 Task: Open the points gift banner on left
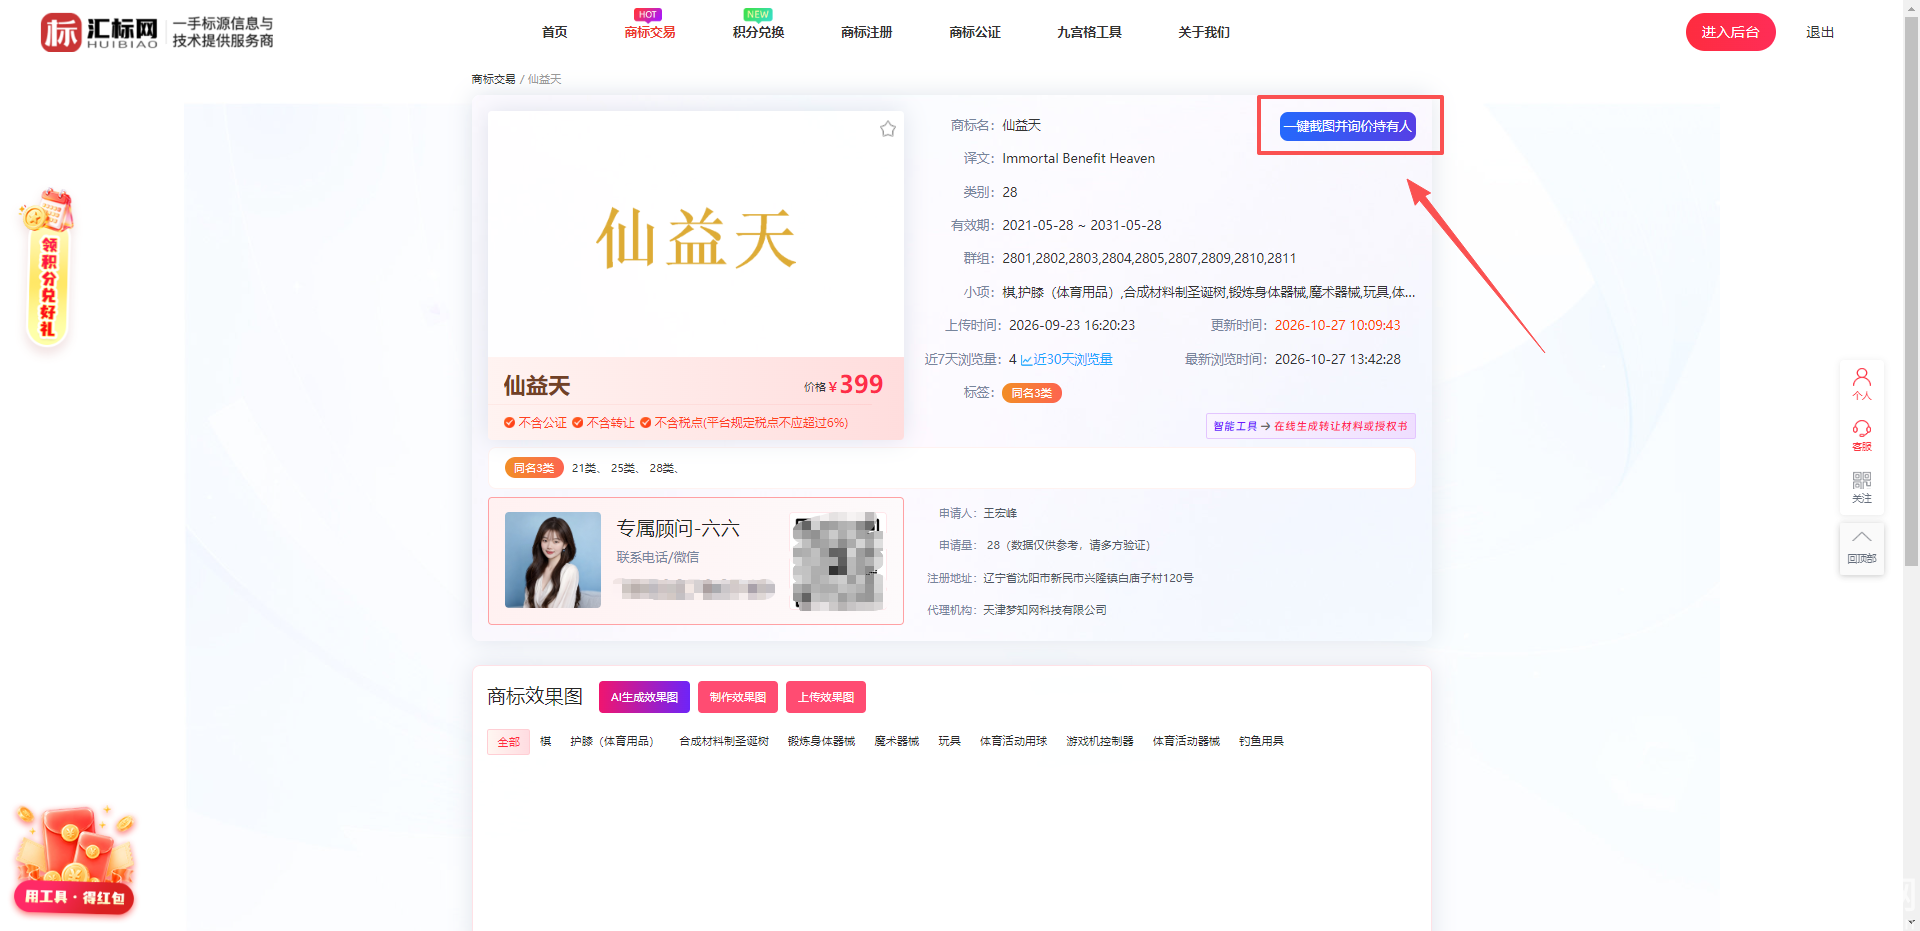click(46, 269)
